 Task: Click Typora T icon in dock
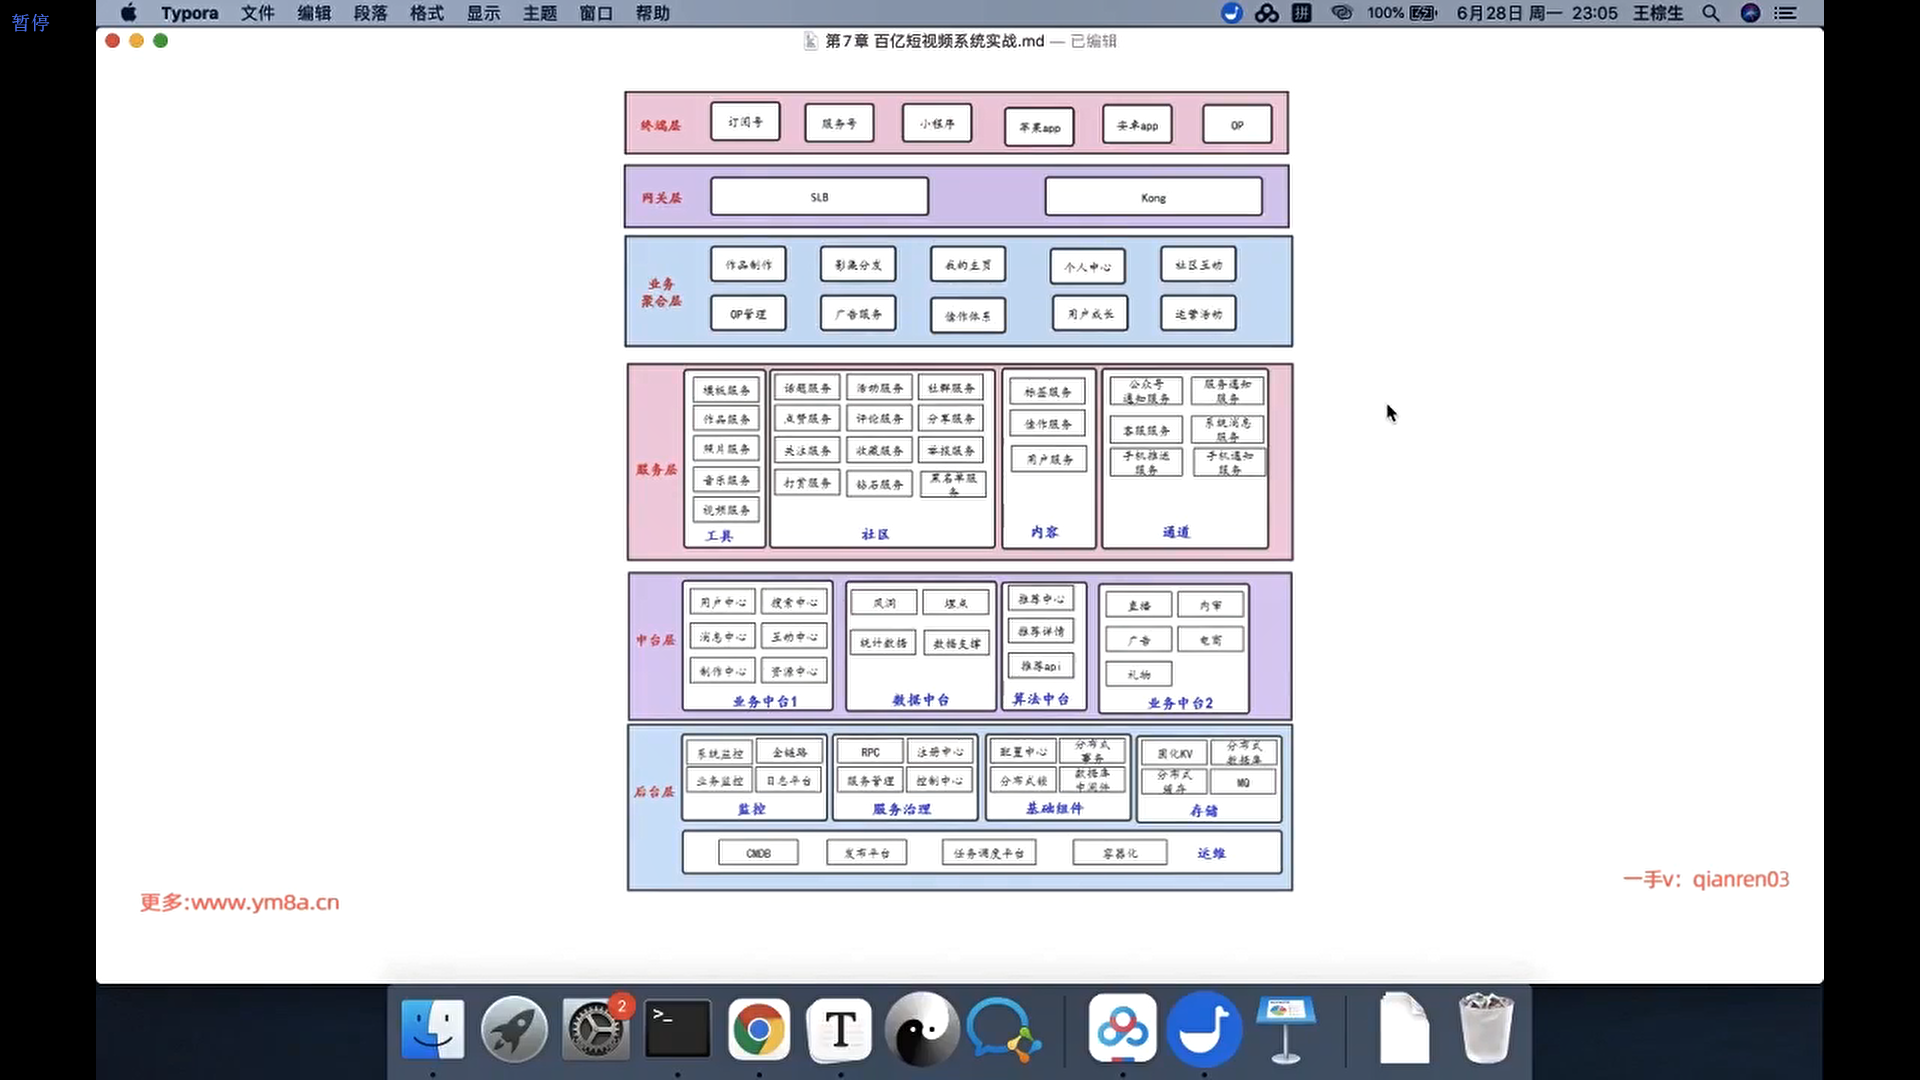tap(840, 1029)
